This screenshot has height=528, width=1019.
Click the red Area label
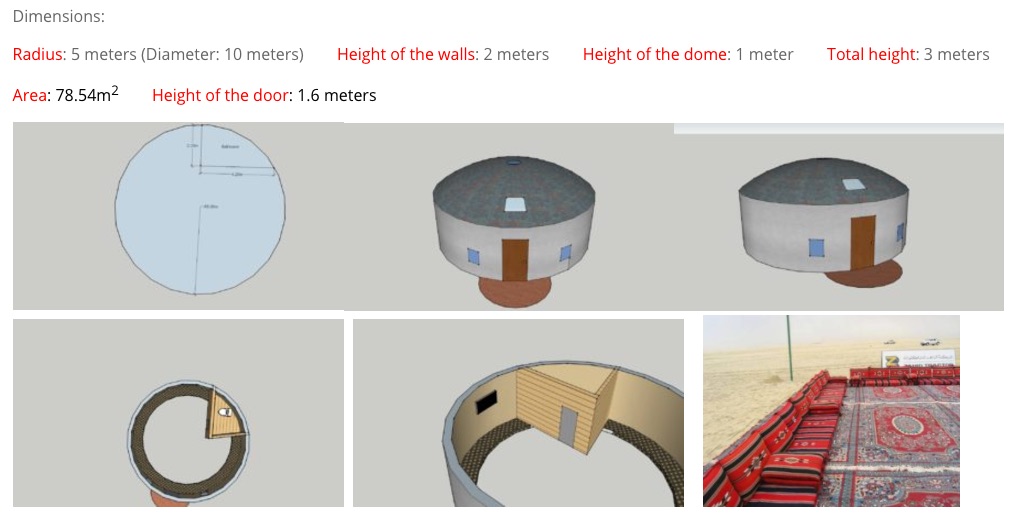(29, 96)
